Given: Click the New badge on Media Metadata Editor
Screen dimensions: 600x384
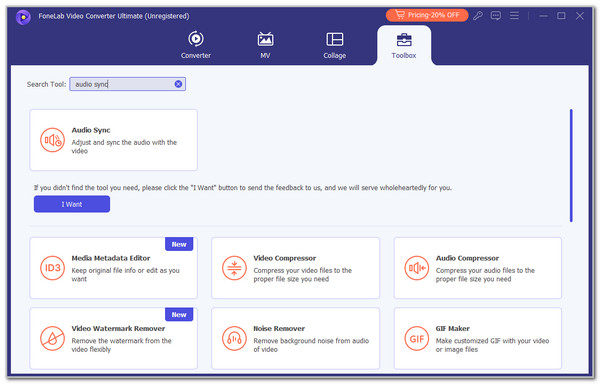Looking at the screenshot, I should click(x=179, y=244).
